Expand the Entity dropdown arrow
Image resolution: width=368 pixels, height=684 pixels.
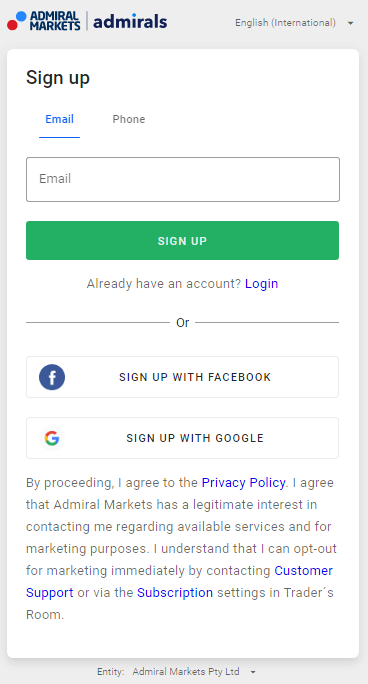coord(253,672)
